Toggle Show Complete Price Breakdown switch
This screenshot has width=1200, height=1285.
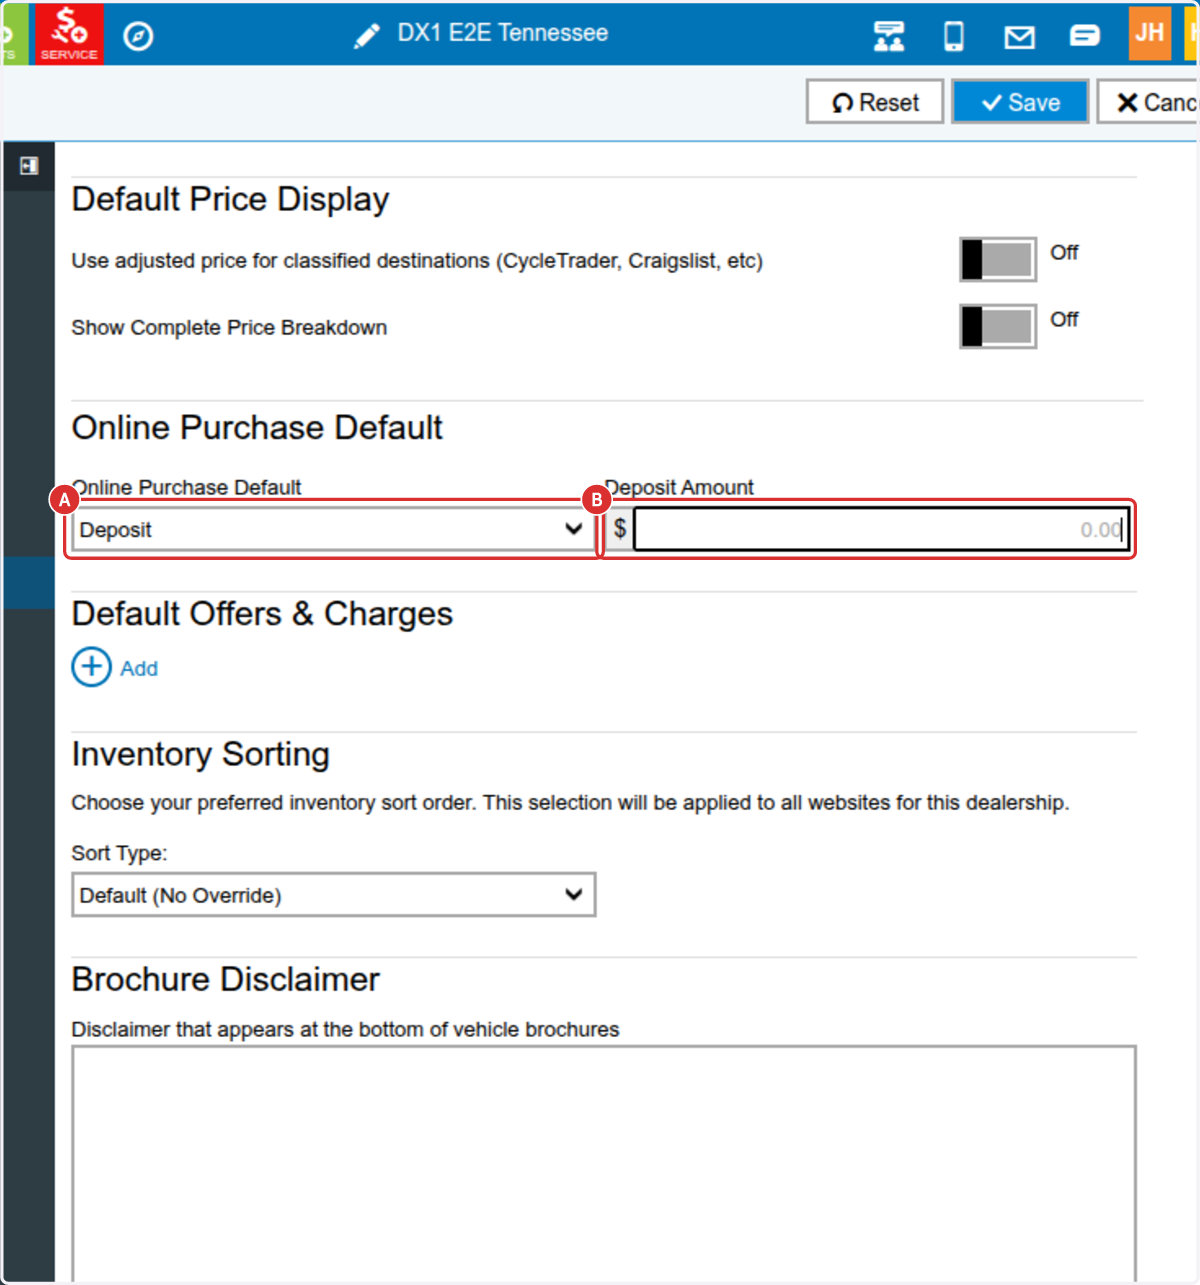point(997,327)
